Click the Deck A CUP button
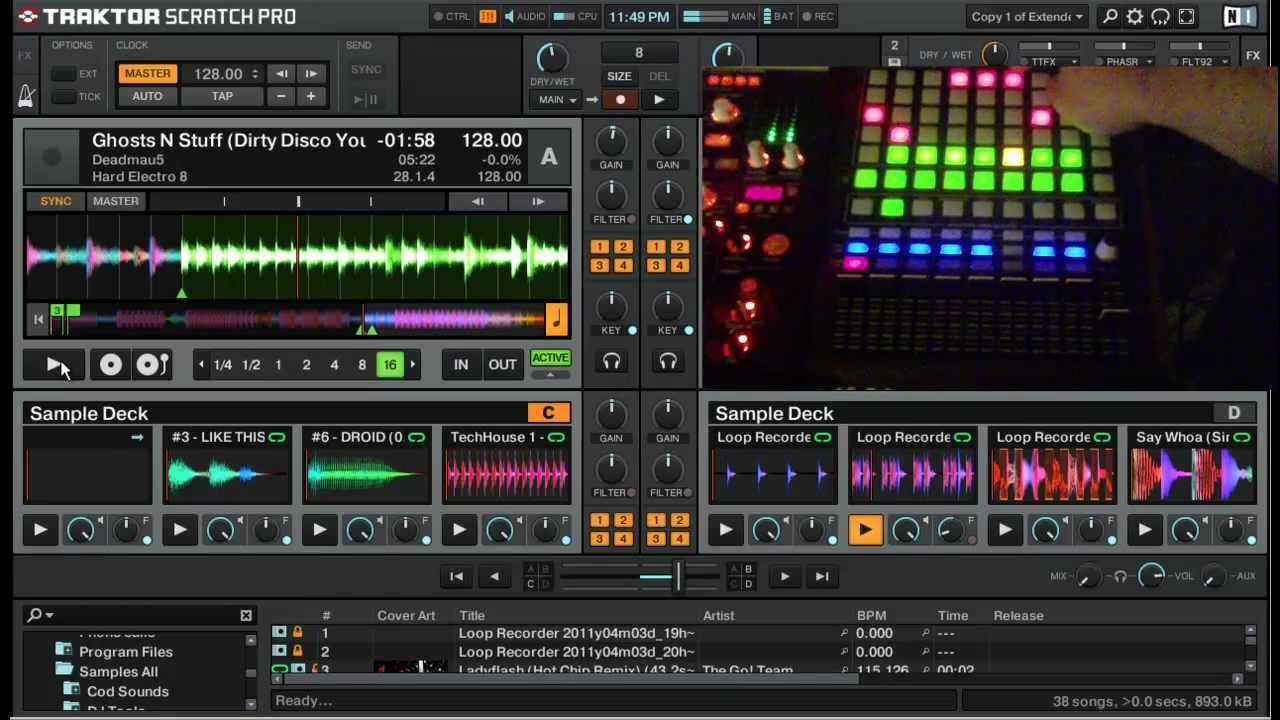Screen dimensions: 1280x720 [x=152, y=365]
